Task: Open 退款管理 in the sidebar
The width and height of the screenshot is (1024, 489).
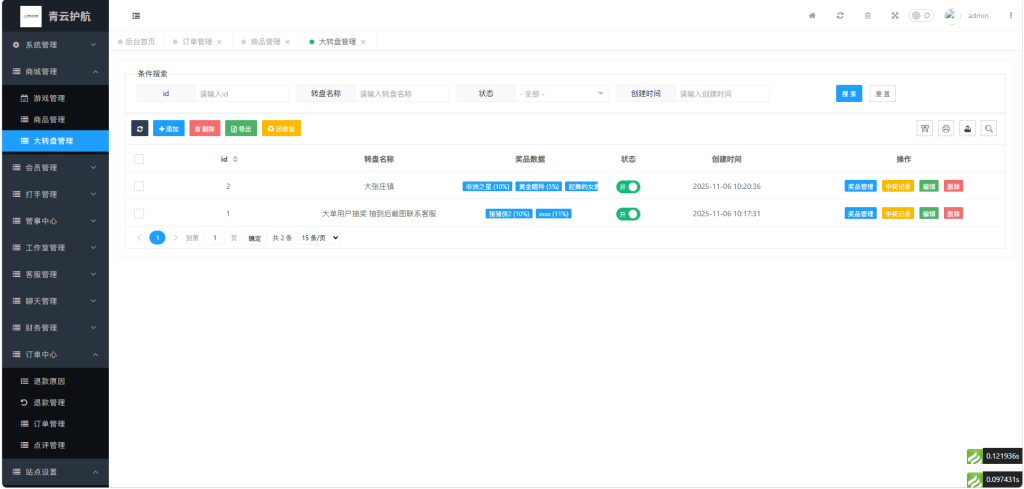Action: click(54, 403)
